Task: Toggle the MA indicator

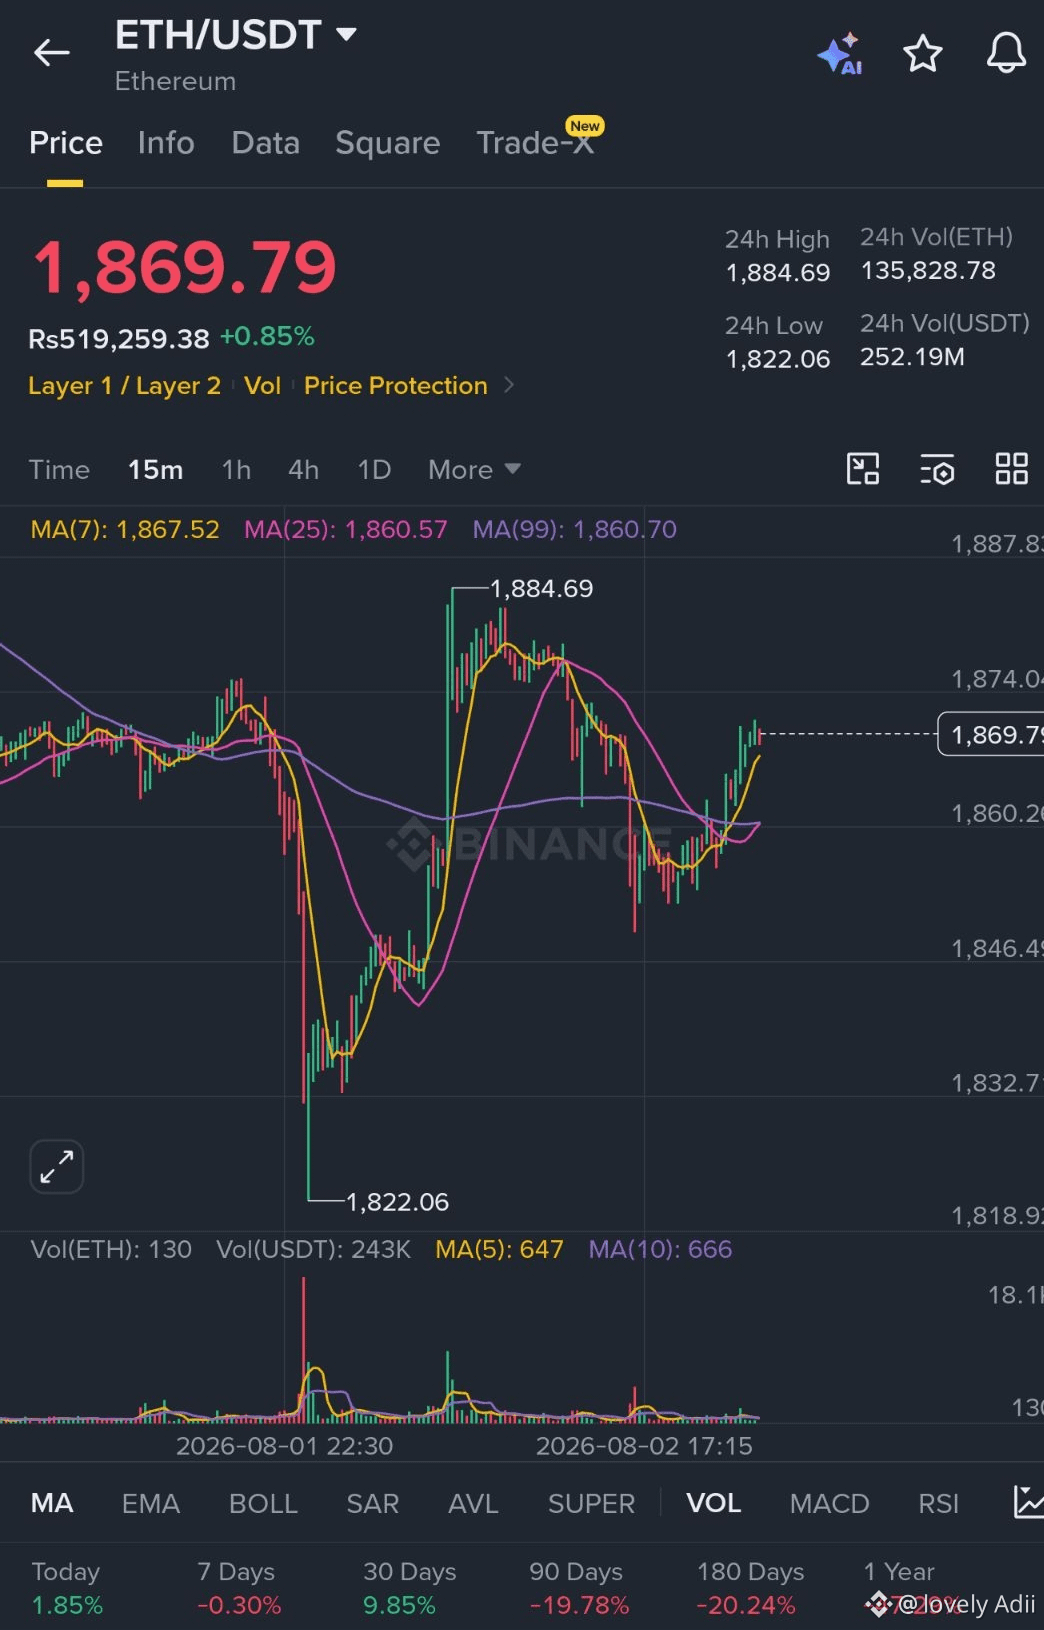Action: coord(52,1503)
